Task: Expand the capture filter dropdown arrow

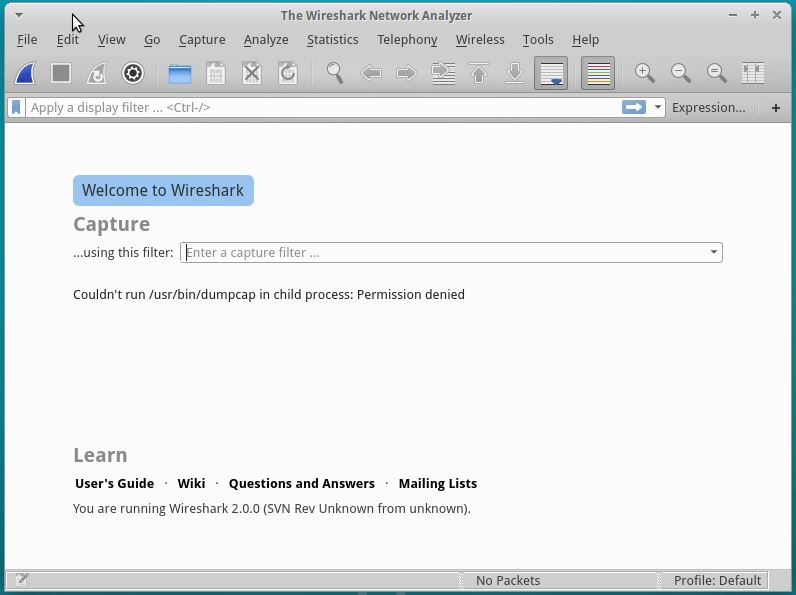Action: (714, 253)
